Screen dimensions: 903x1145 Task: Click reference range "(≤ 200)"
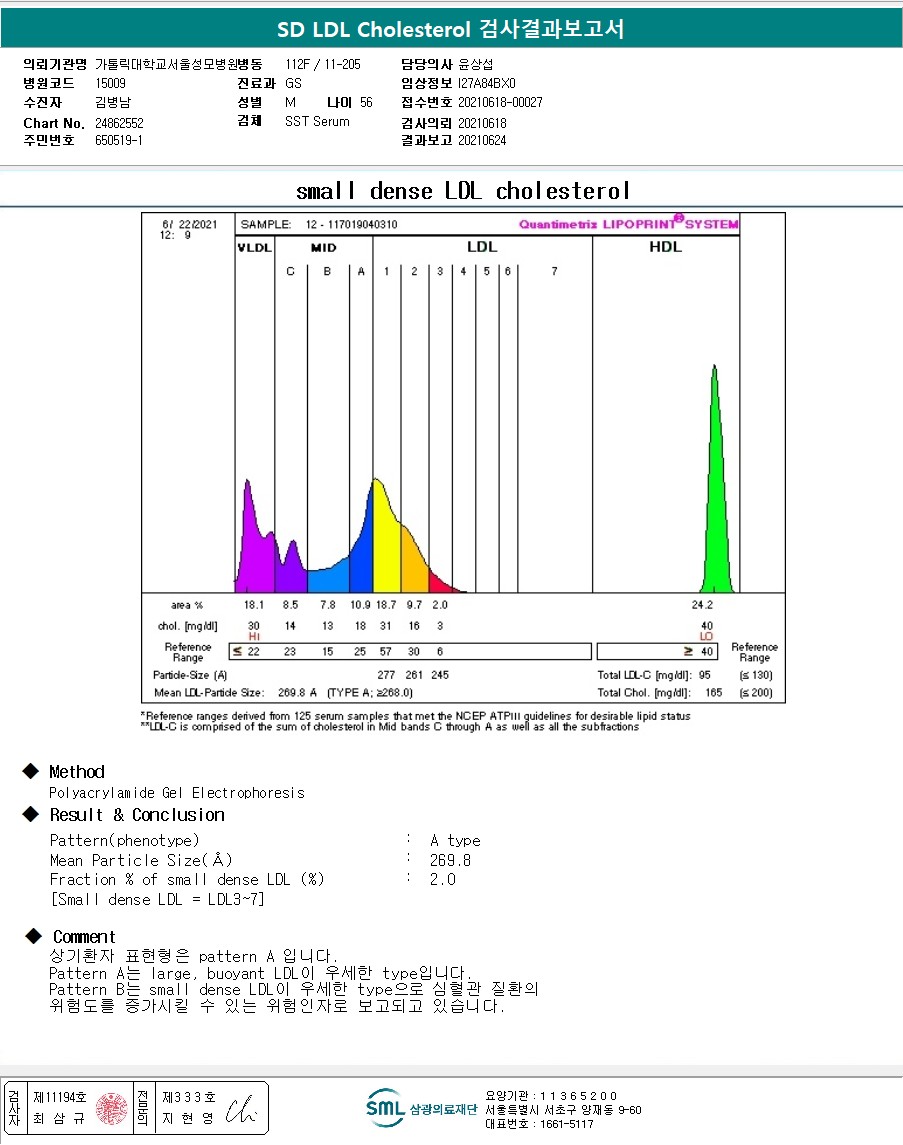tap(756, 692)
